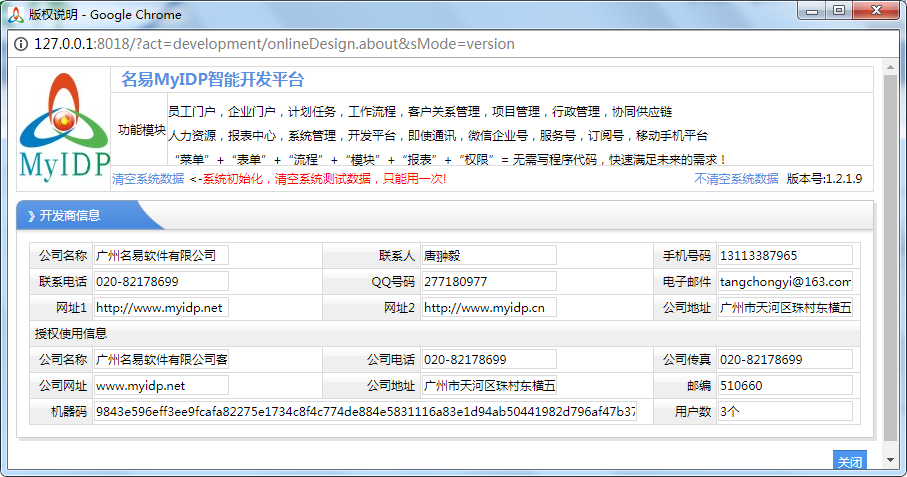
Task: Click the Chrome window title icon
Action: pos(15,14)
